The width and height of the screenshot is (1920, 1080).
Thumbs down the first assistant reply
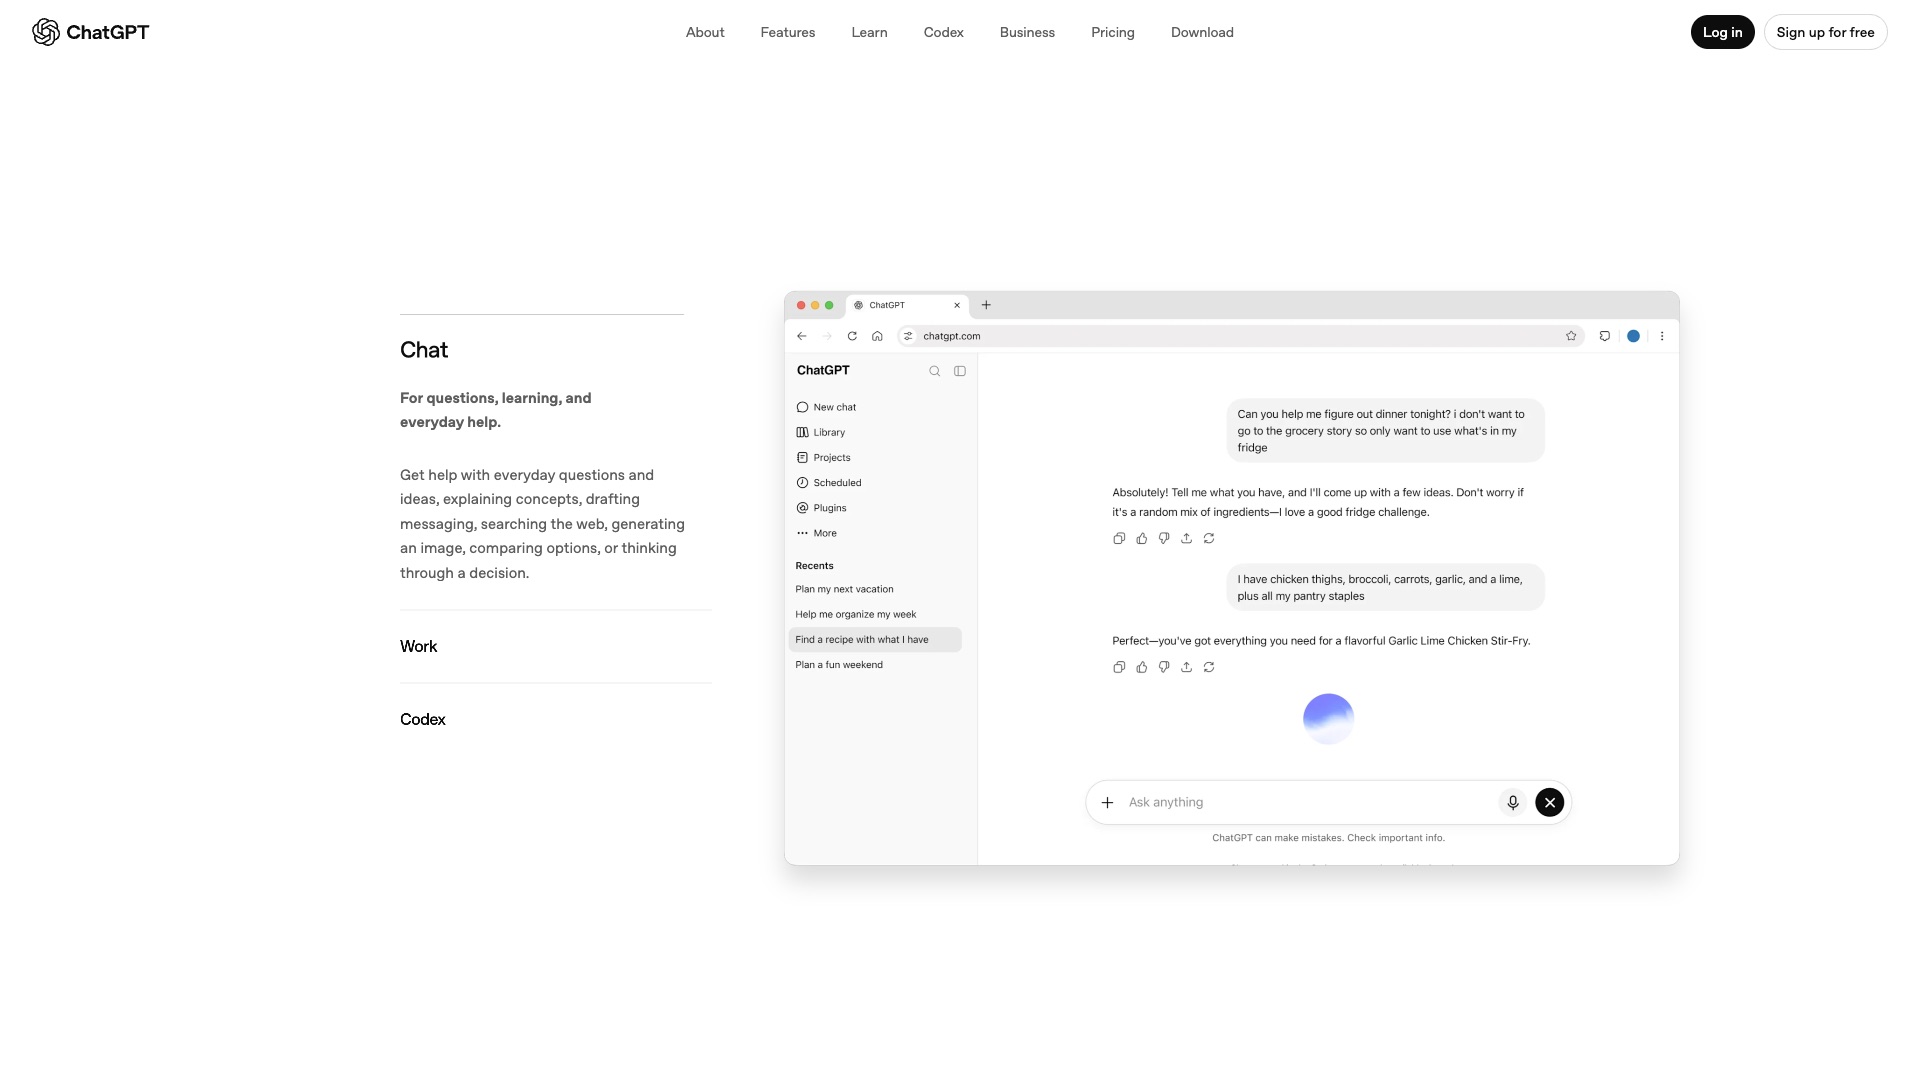point(1164,538)
